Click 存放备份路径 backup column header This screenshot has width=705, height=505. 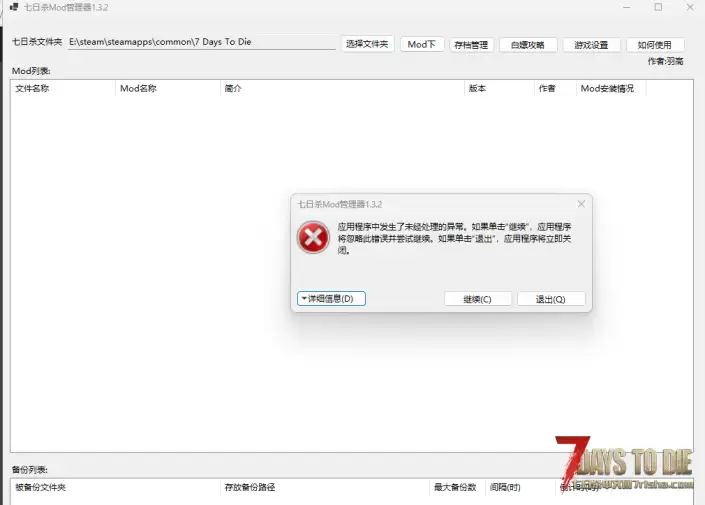[x=324, y=488]
